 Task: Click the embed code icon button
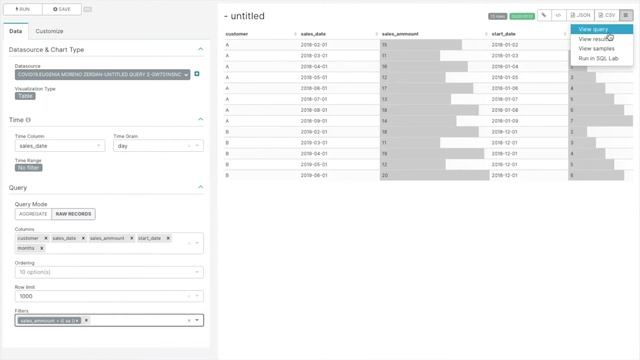(558, 15)
